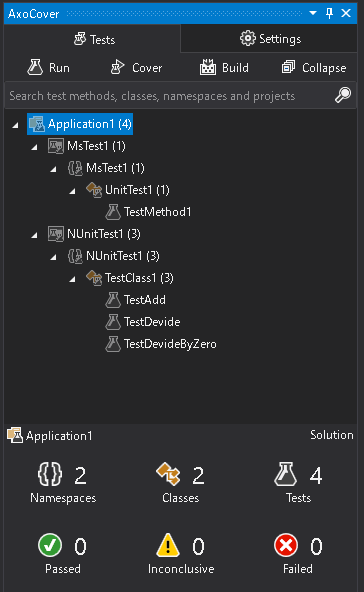Image resolution: width=364 pixels, height=592 pixels.
Task: Build the solution via Build icon
Action: [x=208, y=67]
